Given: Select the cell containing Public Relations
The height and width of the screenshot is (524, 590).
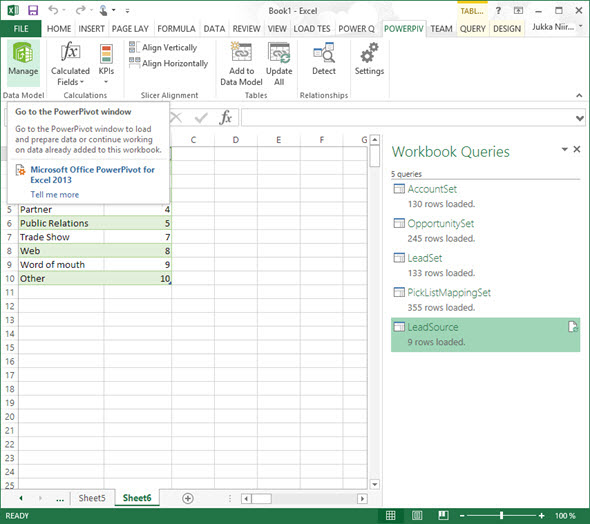Looking at the screenshot, I should (x=61, y=223).
